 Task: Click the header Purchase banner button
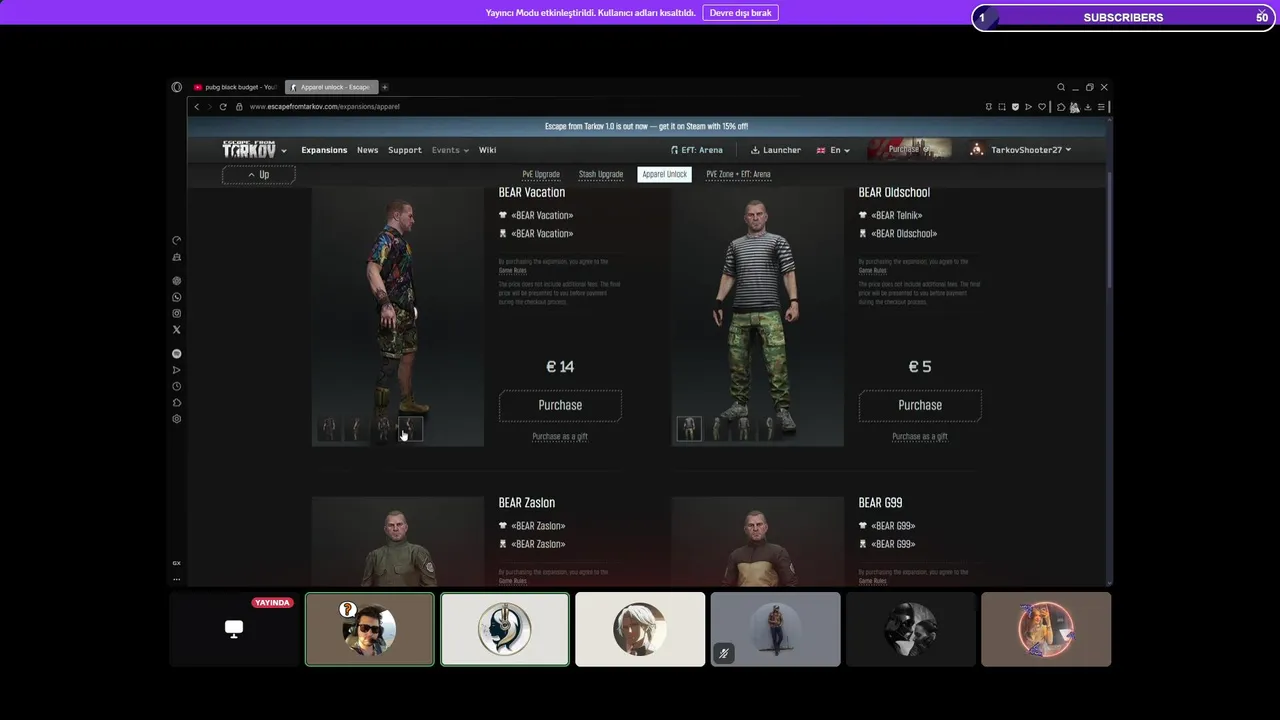pos(909,149)
